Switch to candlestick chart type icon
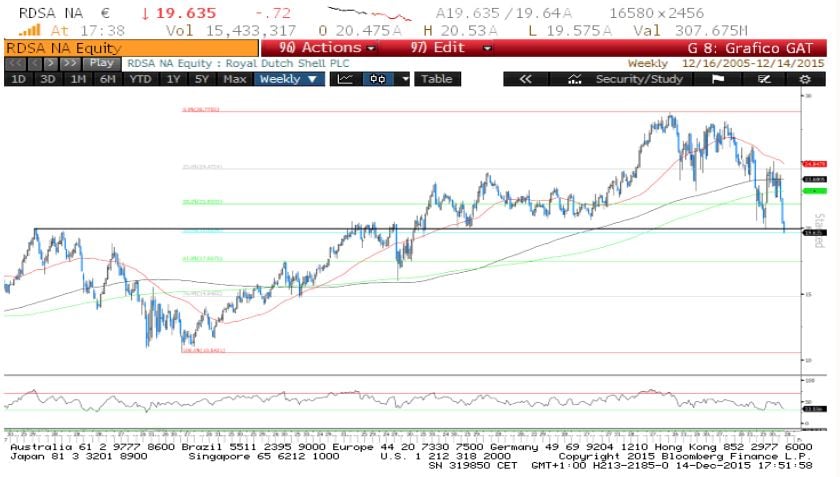 click(x=378, y=79)
